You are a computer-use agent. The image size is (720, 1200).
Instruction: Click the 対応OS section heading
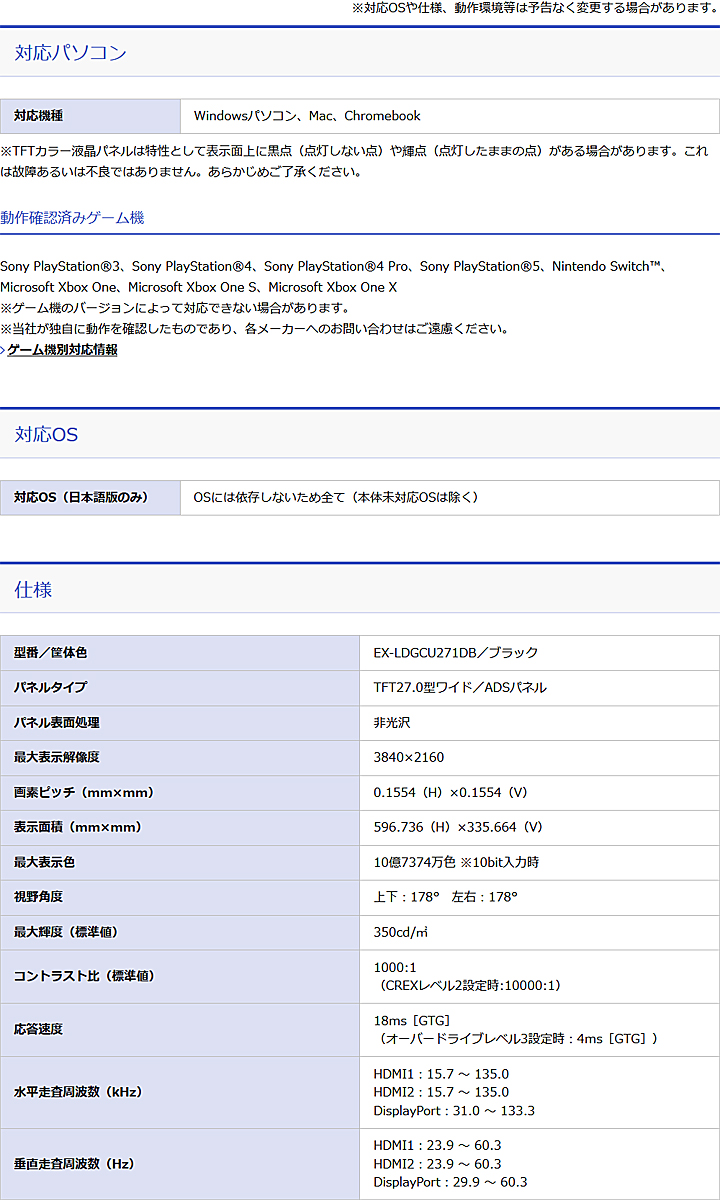tap(46, 435)
